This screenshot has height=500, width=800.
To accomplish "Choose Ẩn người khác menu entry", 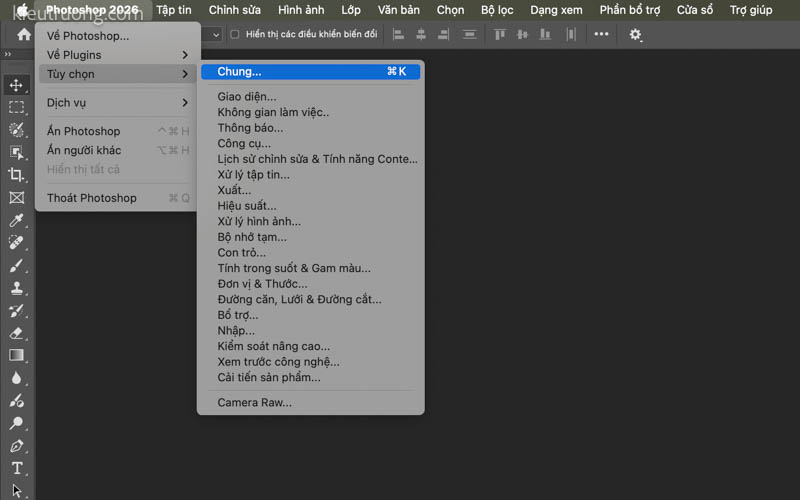I will click(x=118, y=150).
